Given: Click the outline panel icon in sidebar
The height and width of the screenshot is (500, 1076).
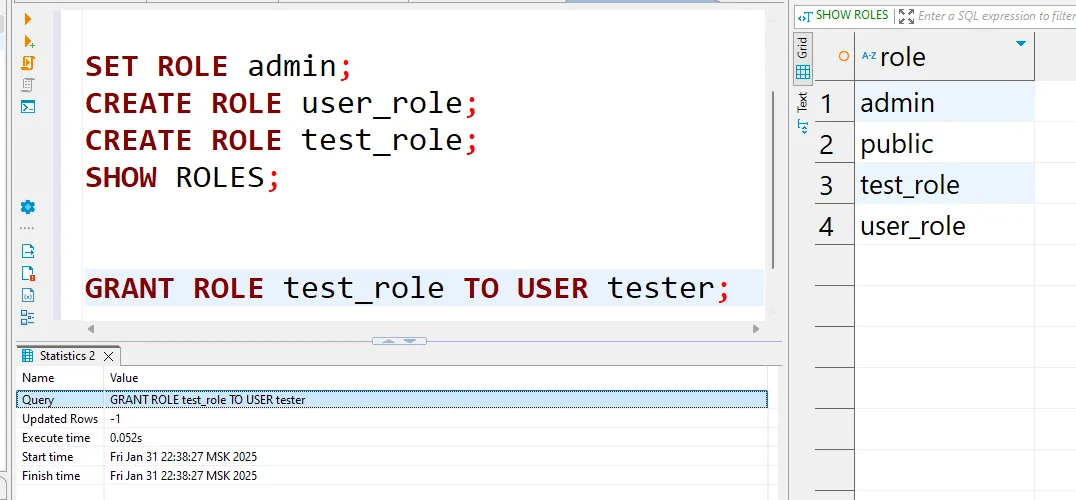Looking at the screenshot, I should click(28, 317).
